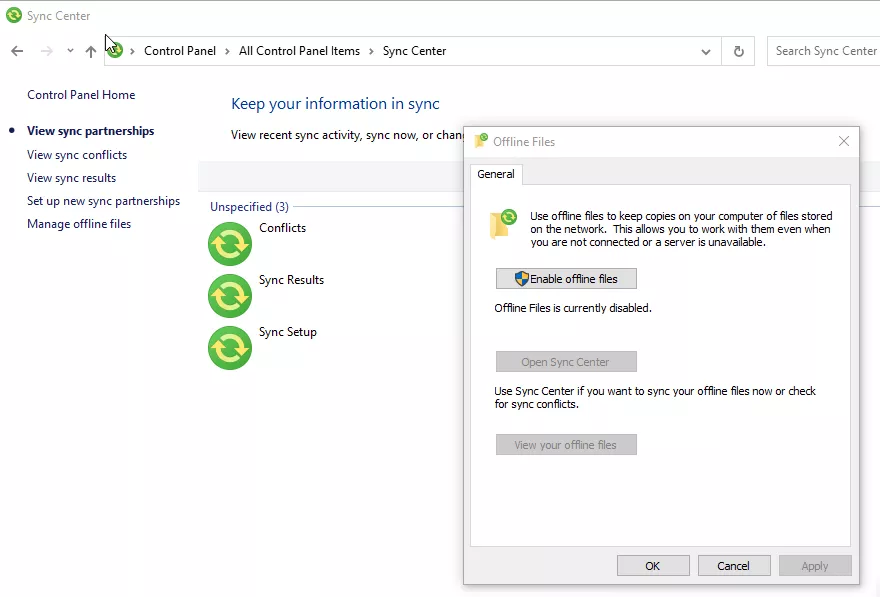Open Set up new sync partnerships
880x597 pixels.
103,201
